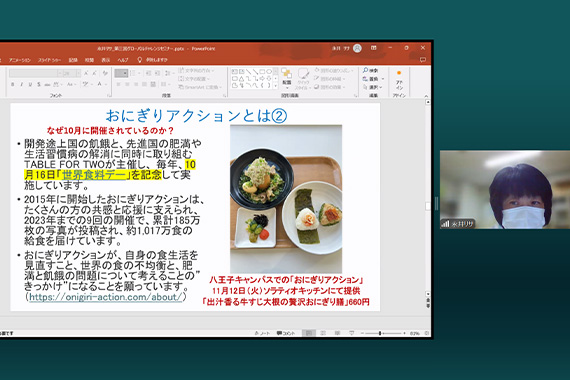The height and width of the screenshot is (380, 570).
Task: Click Shape Effects (図形の効果) button
Action: 329,87
